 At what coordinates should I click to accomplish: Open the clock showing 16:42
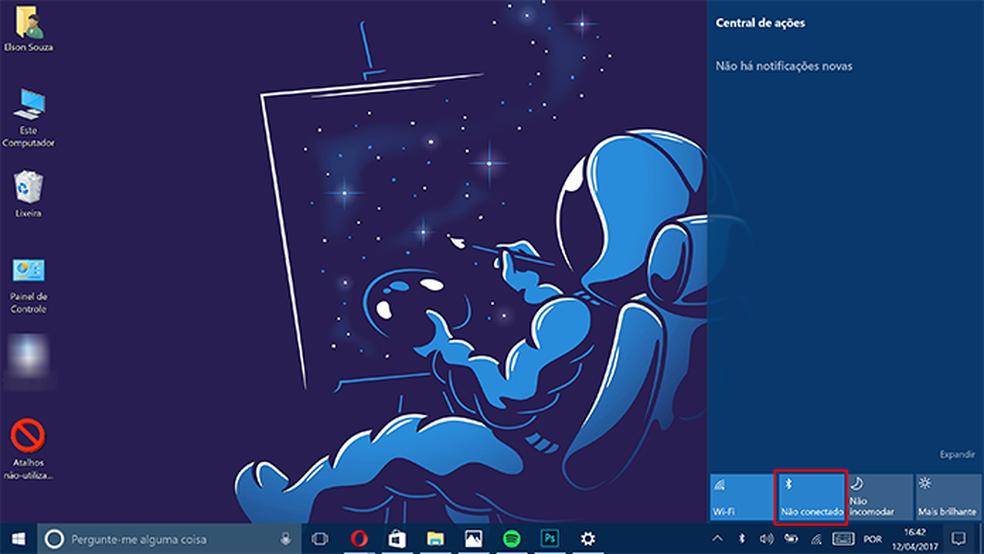915,539
